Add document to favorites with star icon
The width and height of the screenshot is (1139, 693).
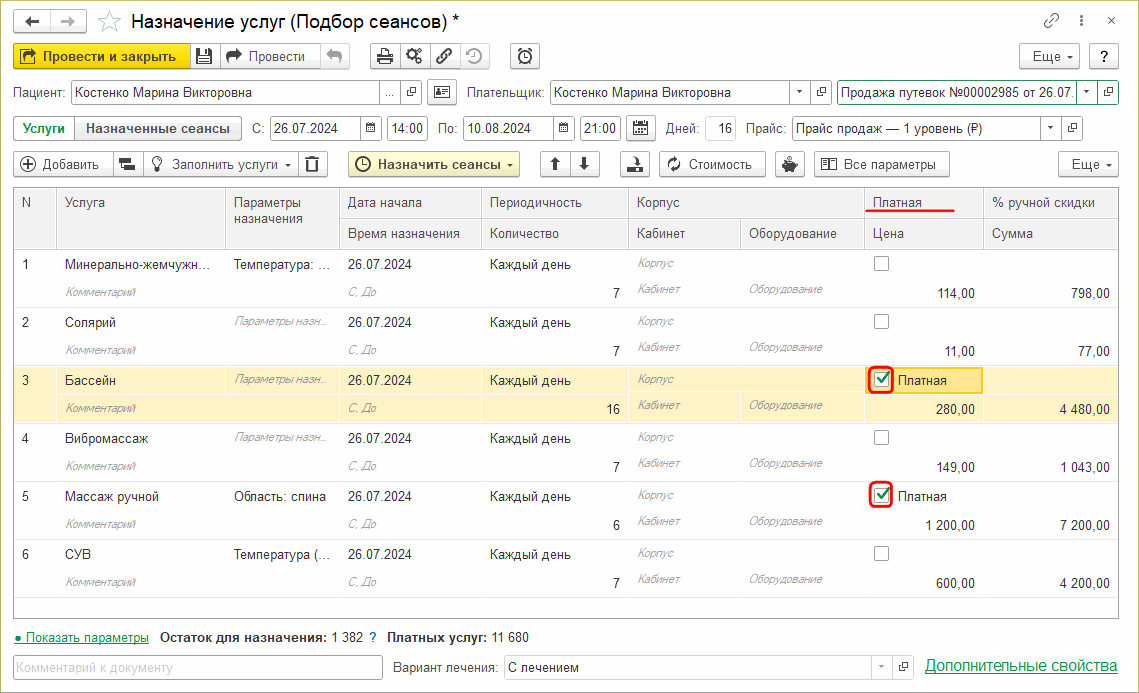tap(109, 21)
